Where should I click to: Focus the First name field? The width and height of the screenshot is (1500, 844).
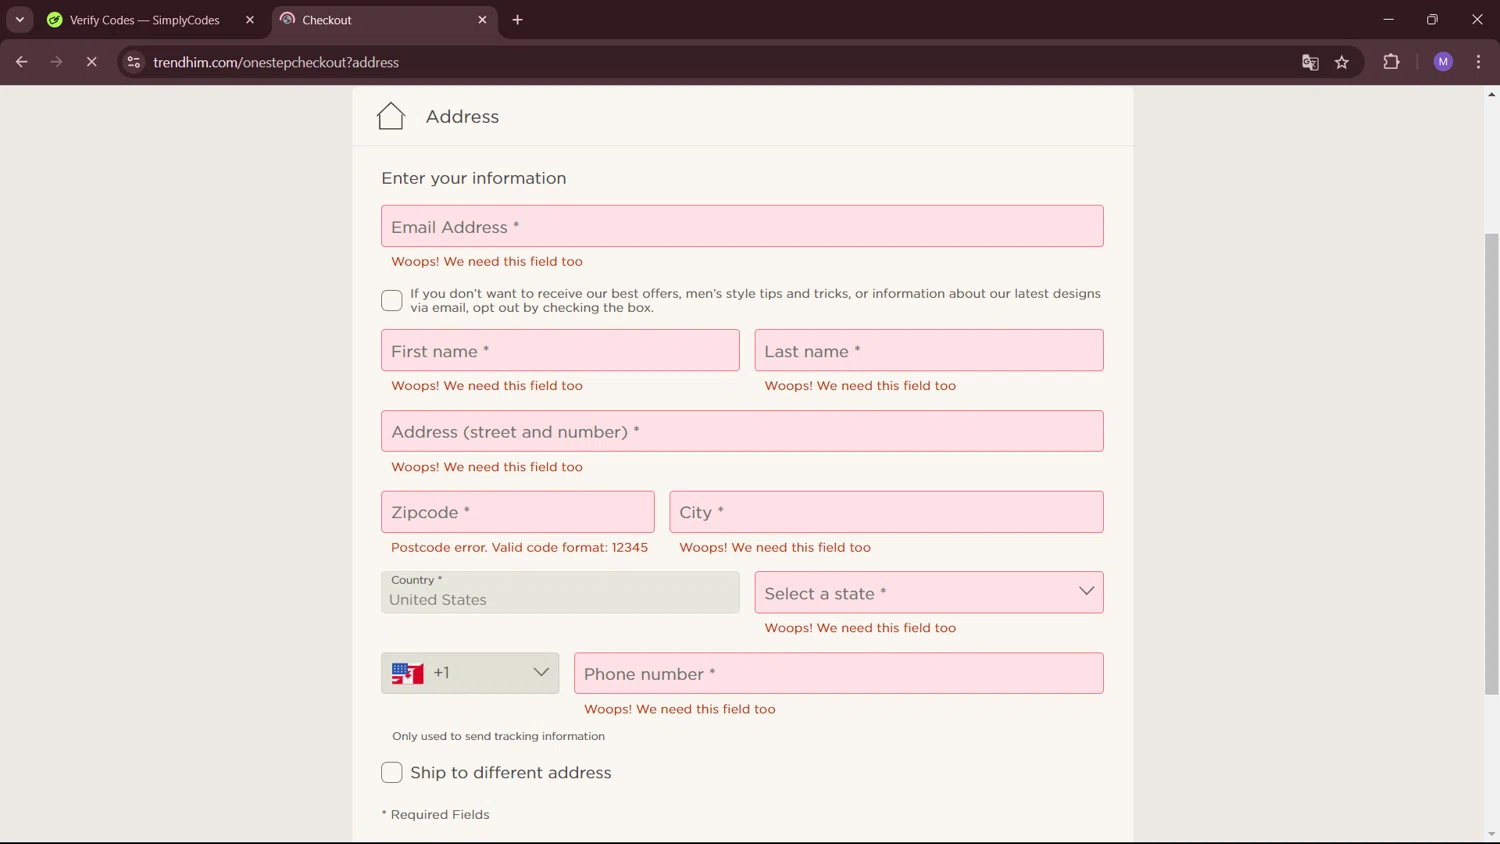point(560,350)
